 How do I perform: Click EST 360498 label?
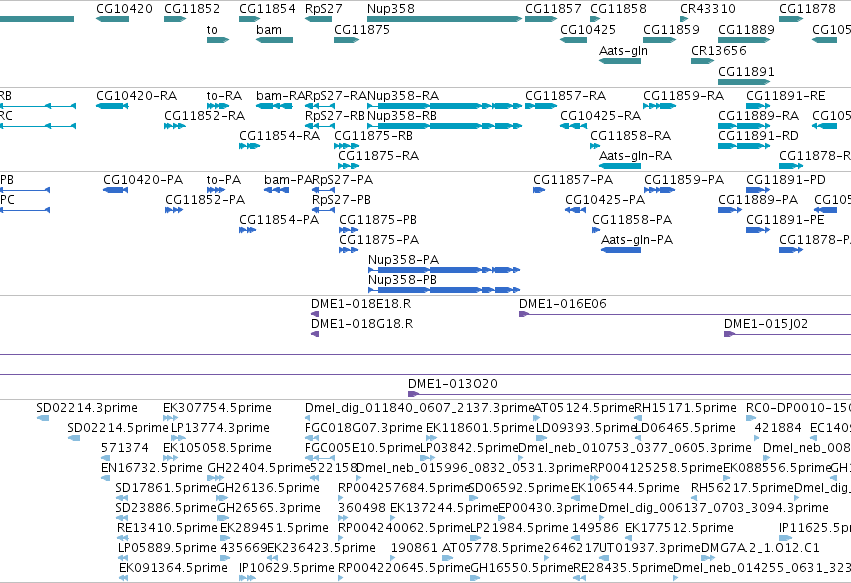(361, 509)
